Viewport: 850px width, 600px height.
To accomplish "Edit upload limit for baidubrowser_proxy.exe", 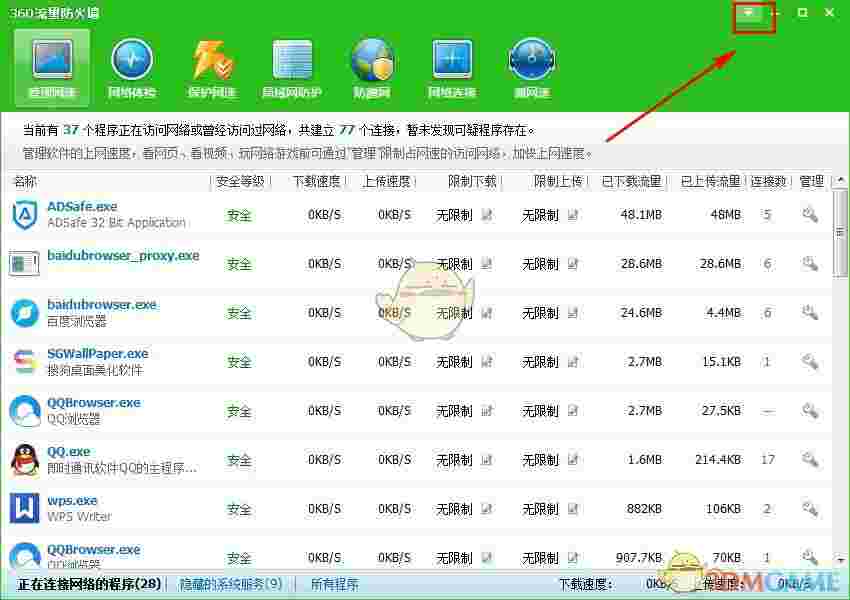I will tap(572, 264).
